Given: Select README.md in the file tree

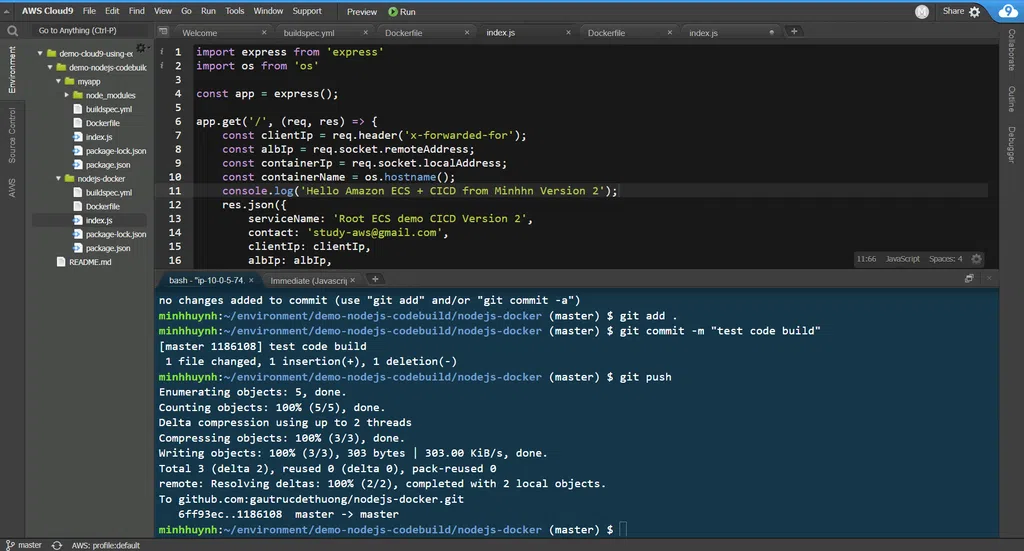Looking at the screenshot, I should click(90, 262).
